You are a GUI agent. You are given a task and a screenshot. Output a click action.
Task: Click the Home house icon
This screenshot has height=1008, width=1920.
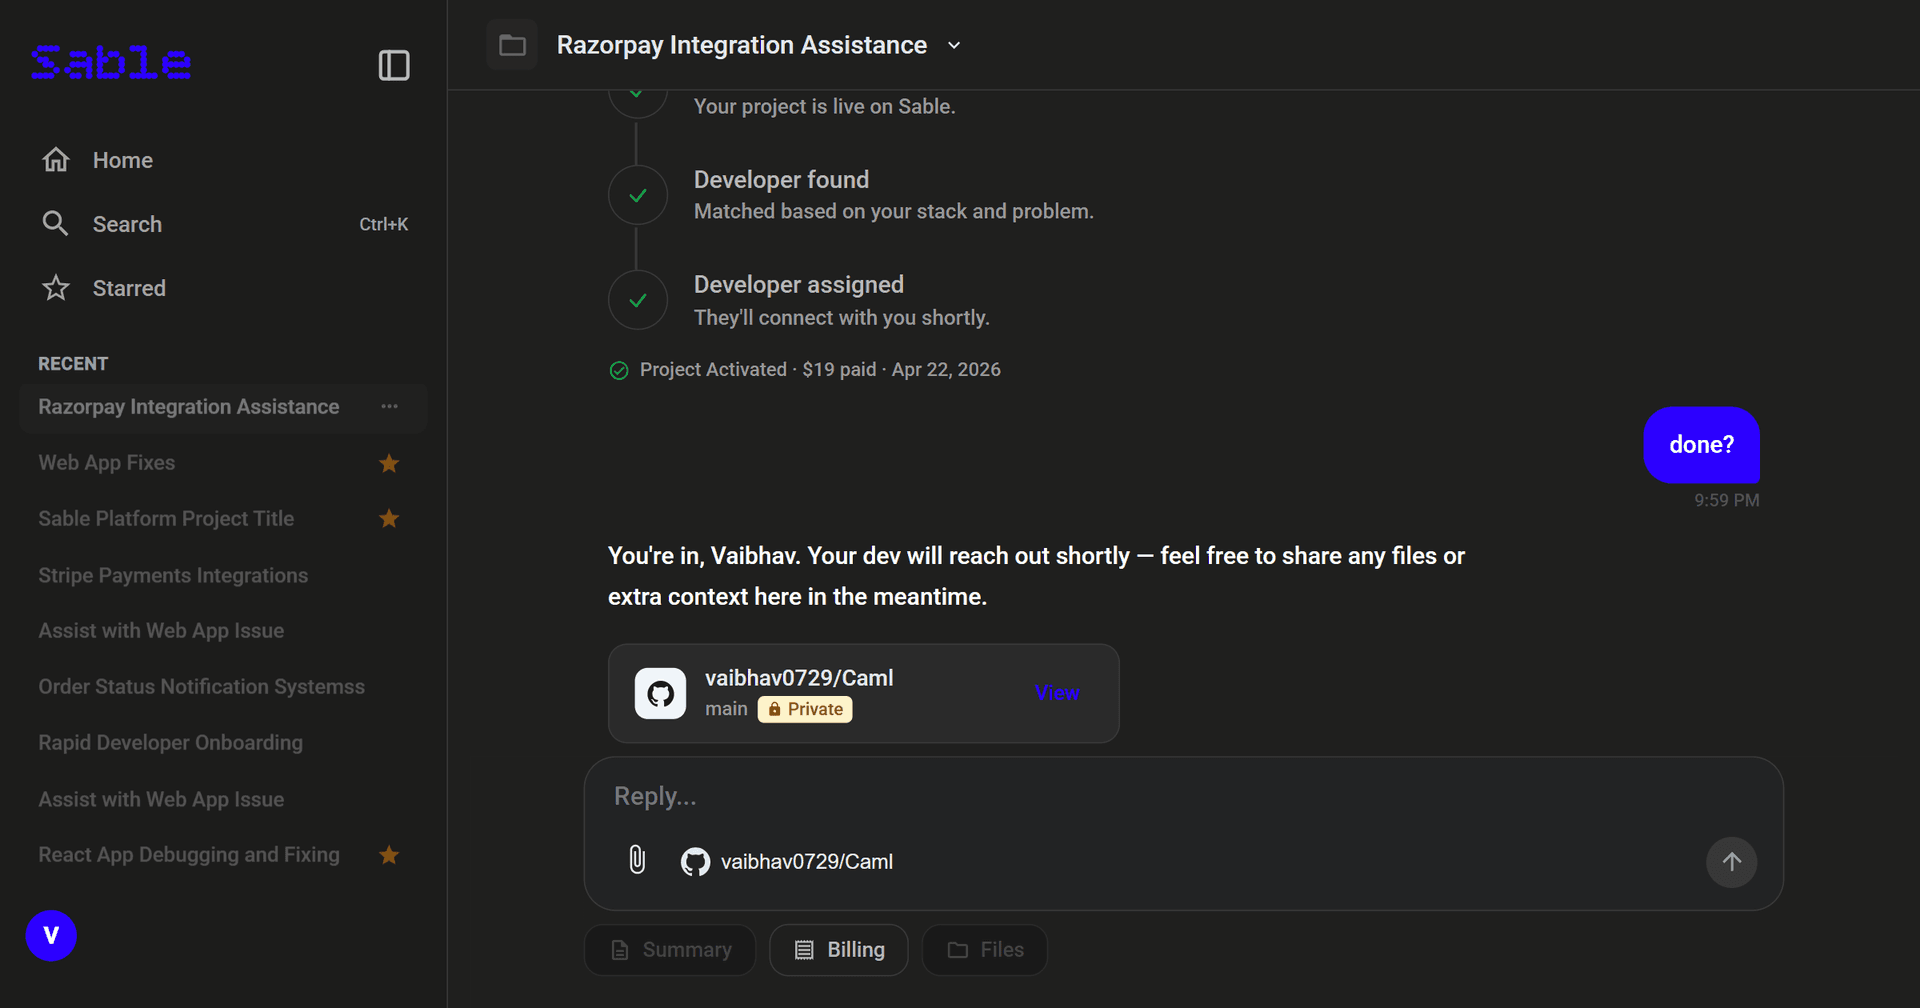[x=56, y=160]
